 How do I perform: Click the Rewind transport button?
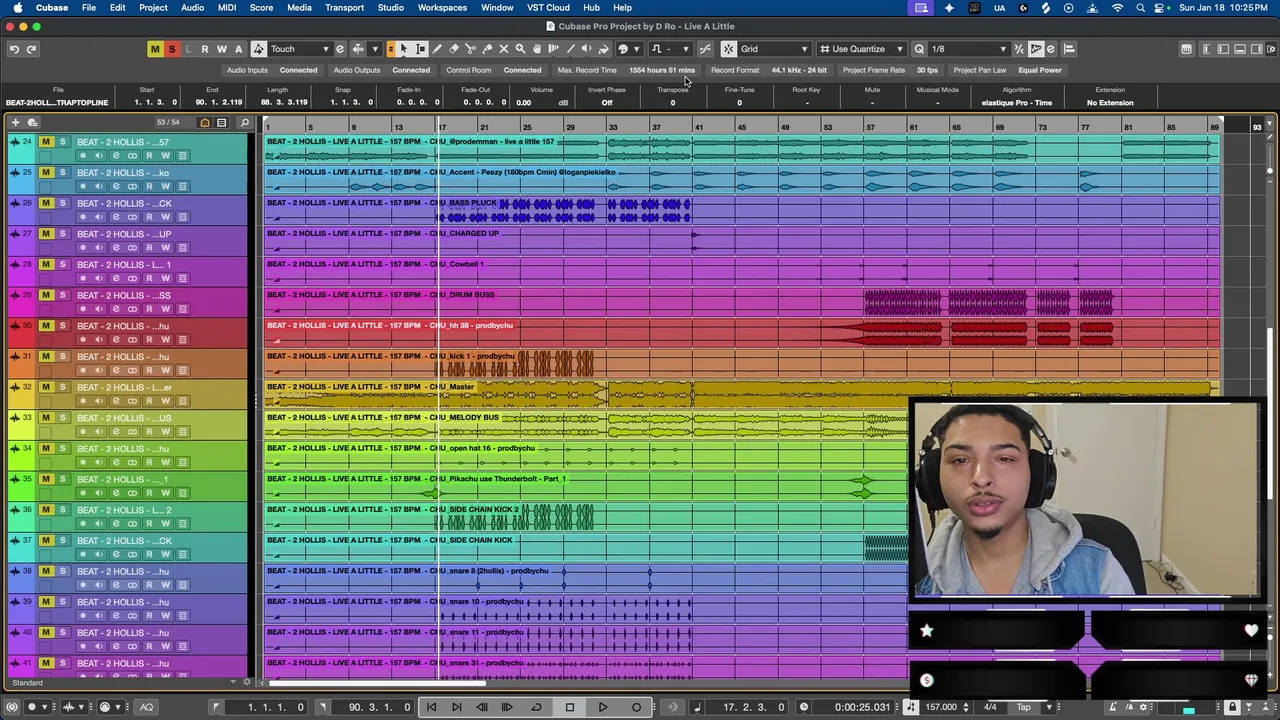(481, 707)
